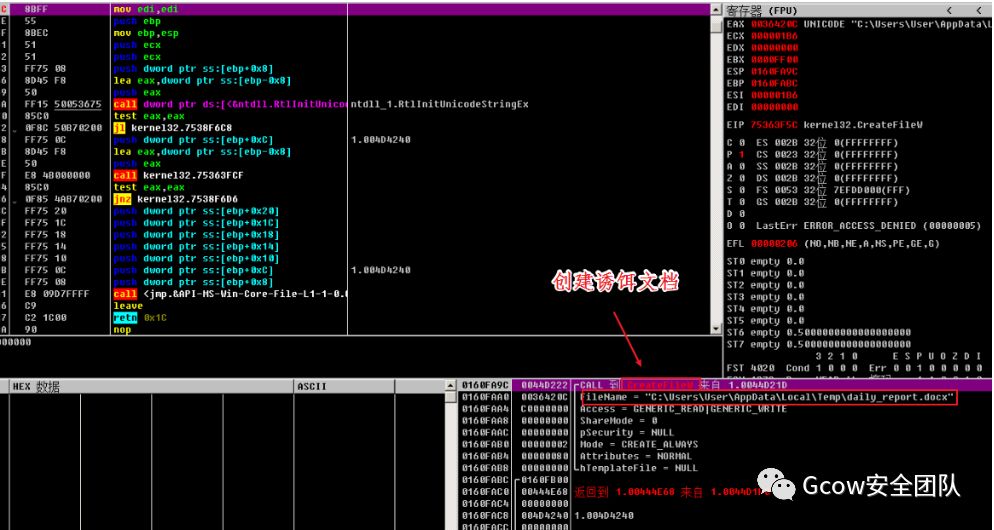The height and width of the screenshot is (530, 994).
Task: Toggle the A auxiliary flag
Action: 742,167
